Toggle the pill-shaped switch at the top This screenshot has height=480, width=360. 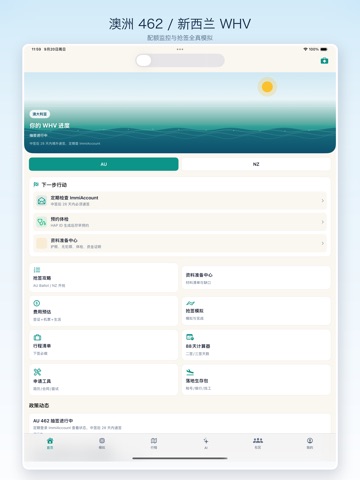pyautogui.click(x=180, y=61)
